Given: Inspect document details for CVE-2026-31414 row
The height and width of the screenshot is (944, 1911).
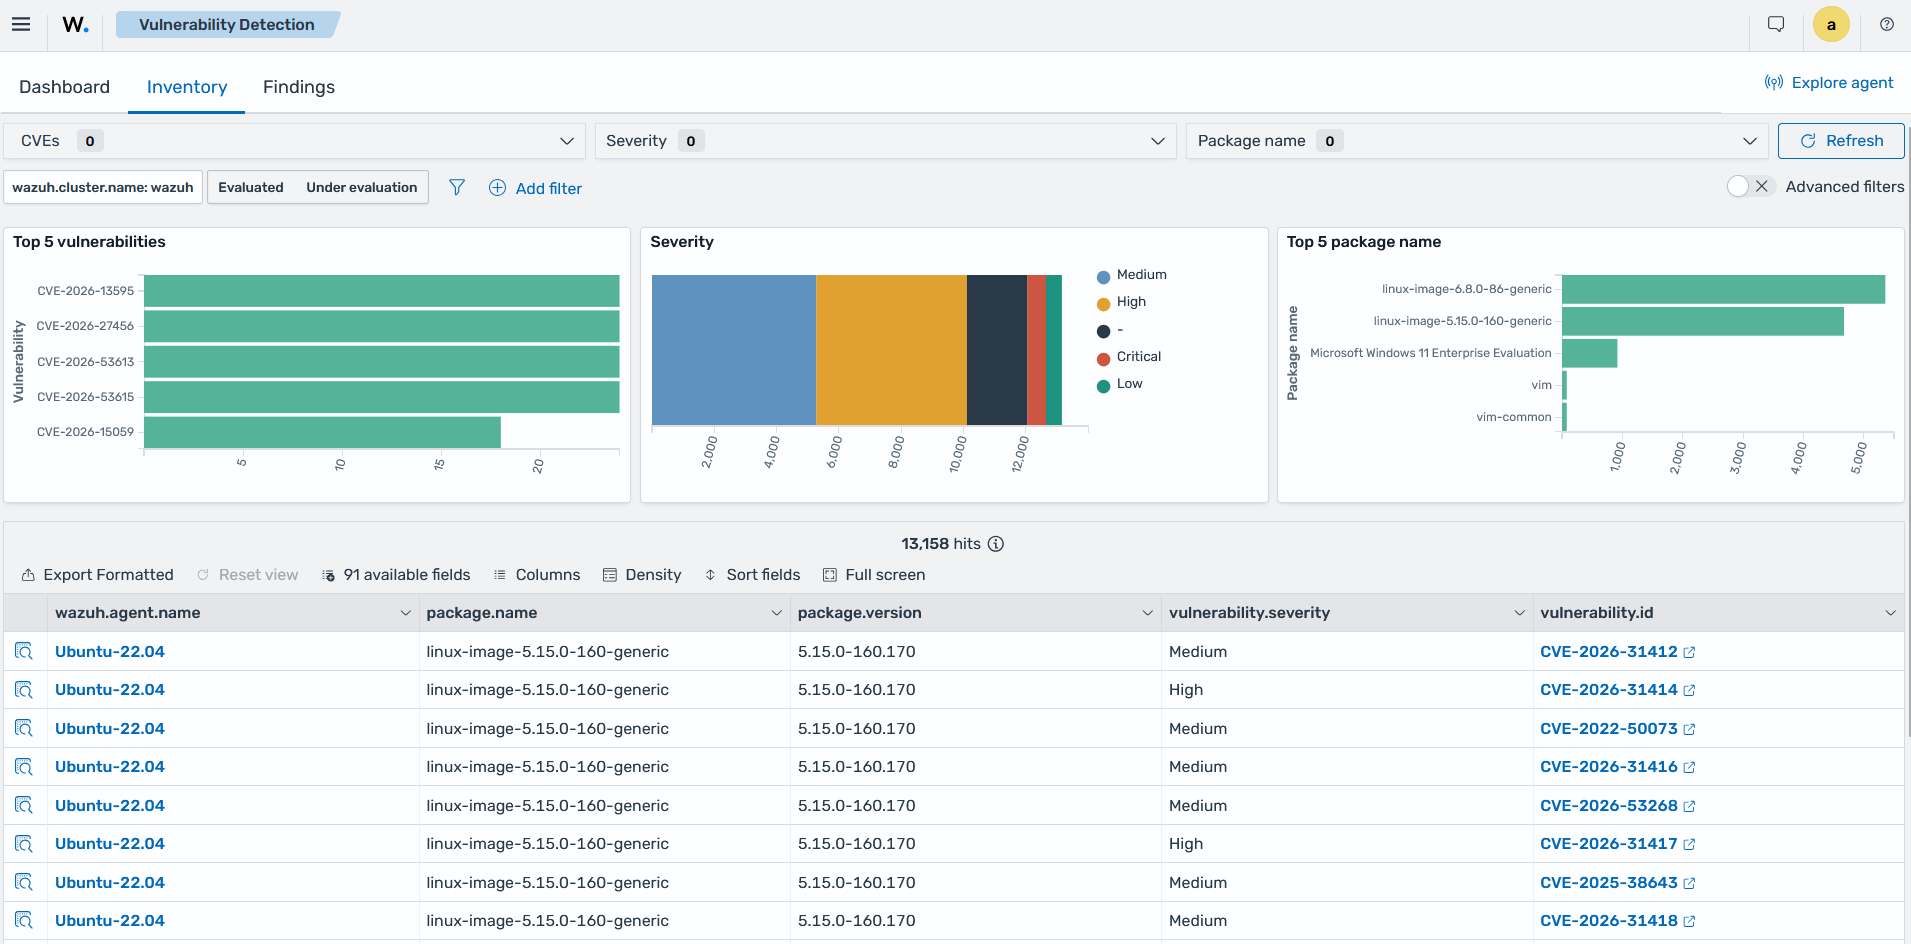Looking at the screenshot, I should [x=24, y=690].
